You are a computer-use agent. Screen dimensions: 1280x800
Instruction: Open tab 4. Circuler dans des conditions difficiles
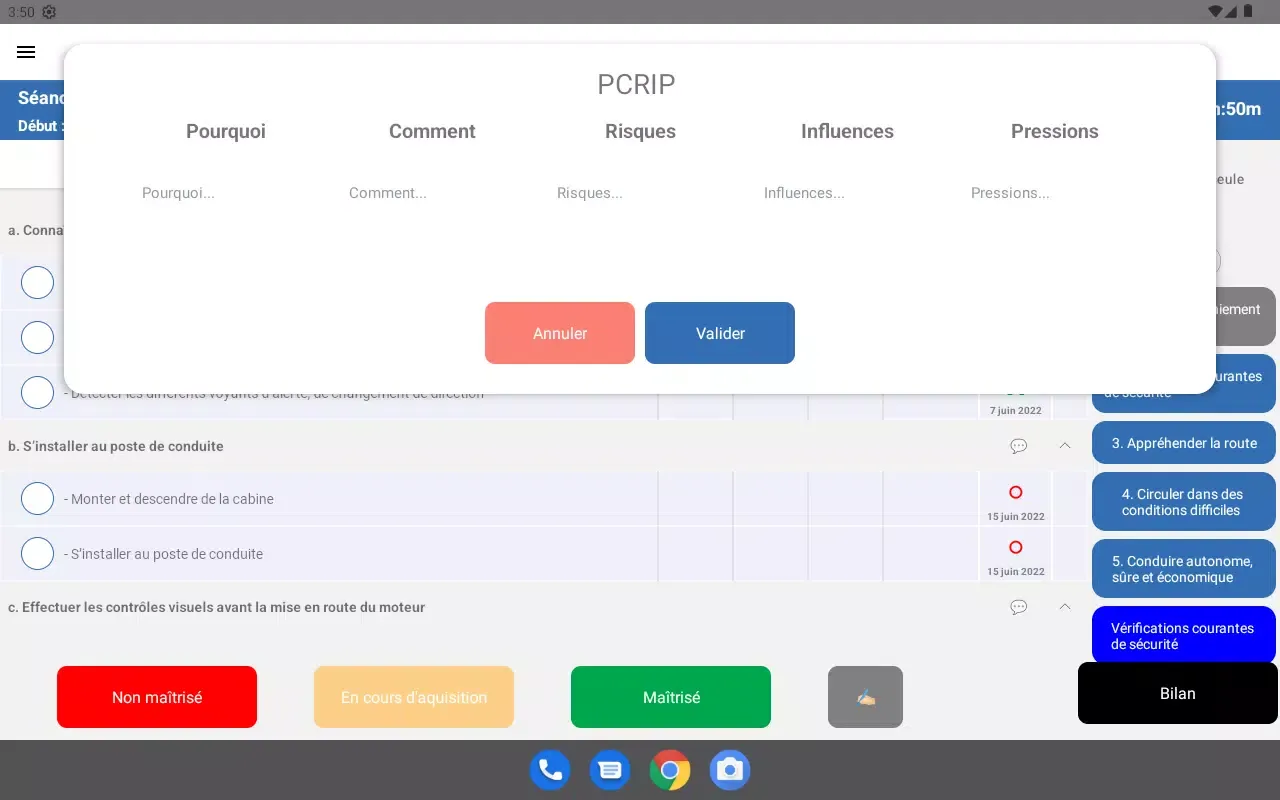1184,502
